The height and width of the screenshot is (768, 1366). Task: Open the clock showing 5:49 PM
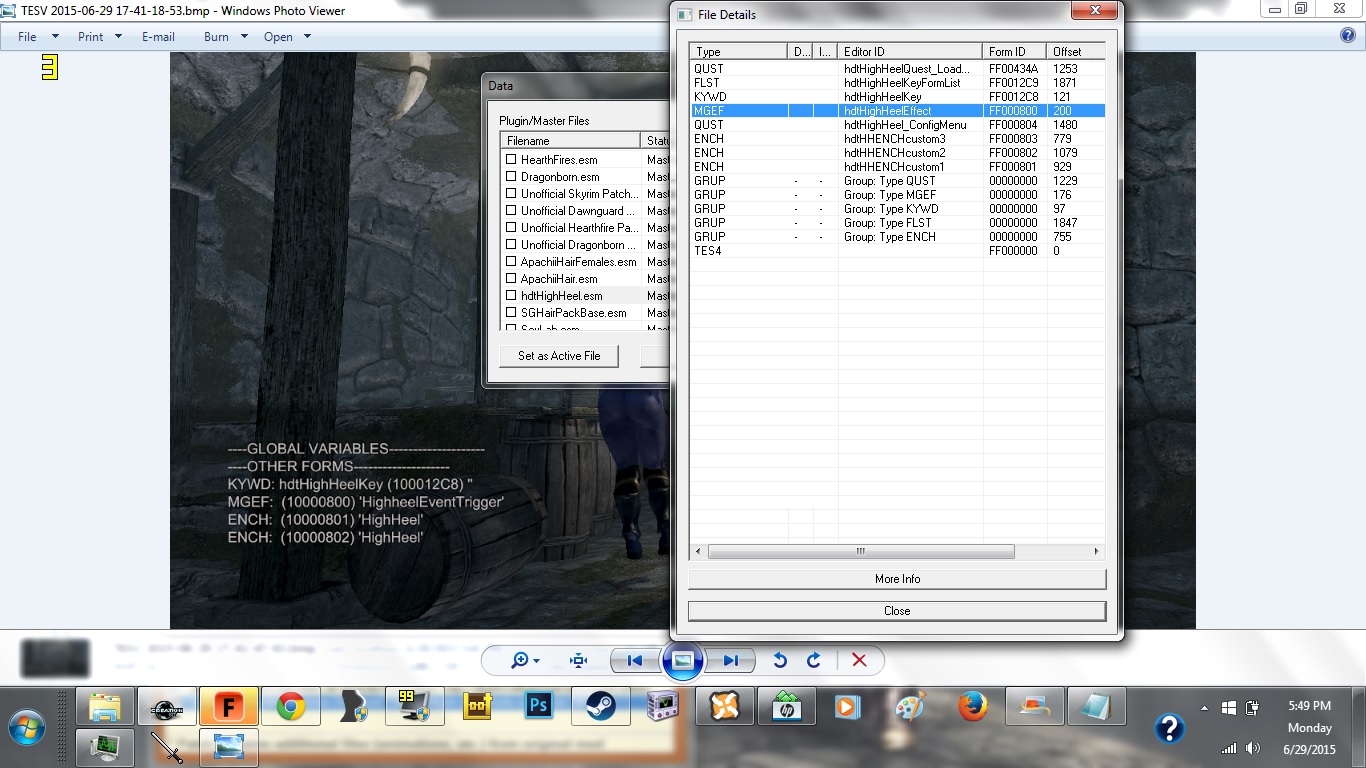click(1310, 706)
